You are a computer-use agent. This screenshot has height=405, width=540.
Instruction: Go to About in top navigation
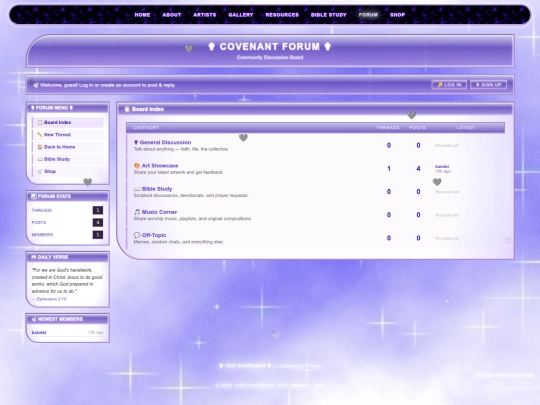(x=172, y=15)
